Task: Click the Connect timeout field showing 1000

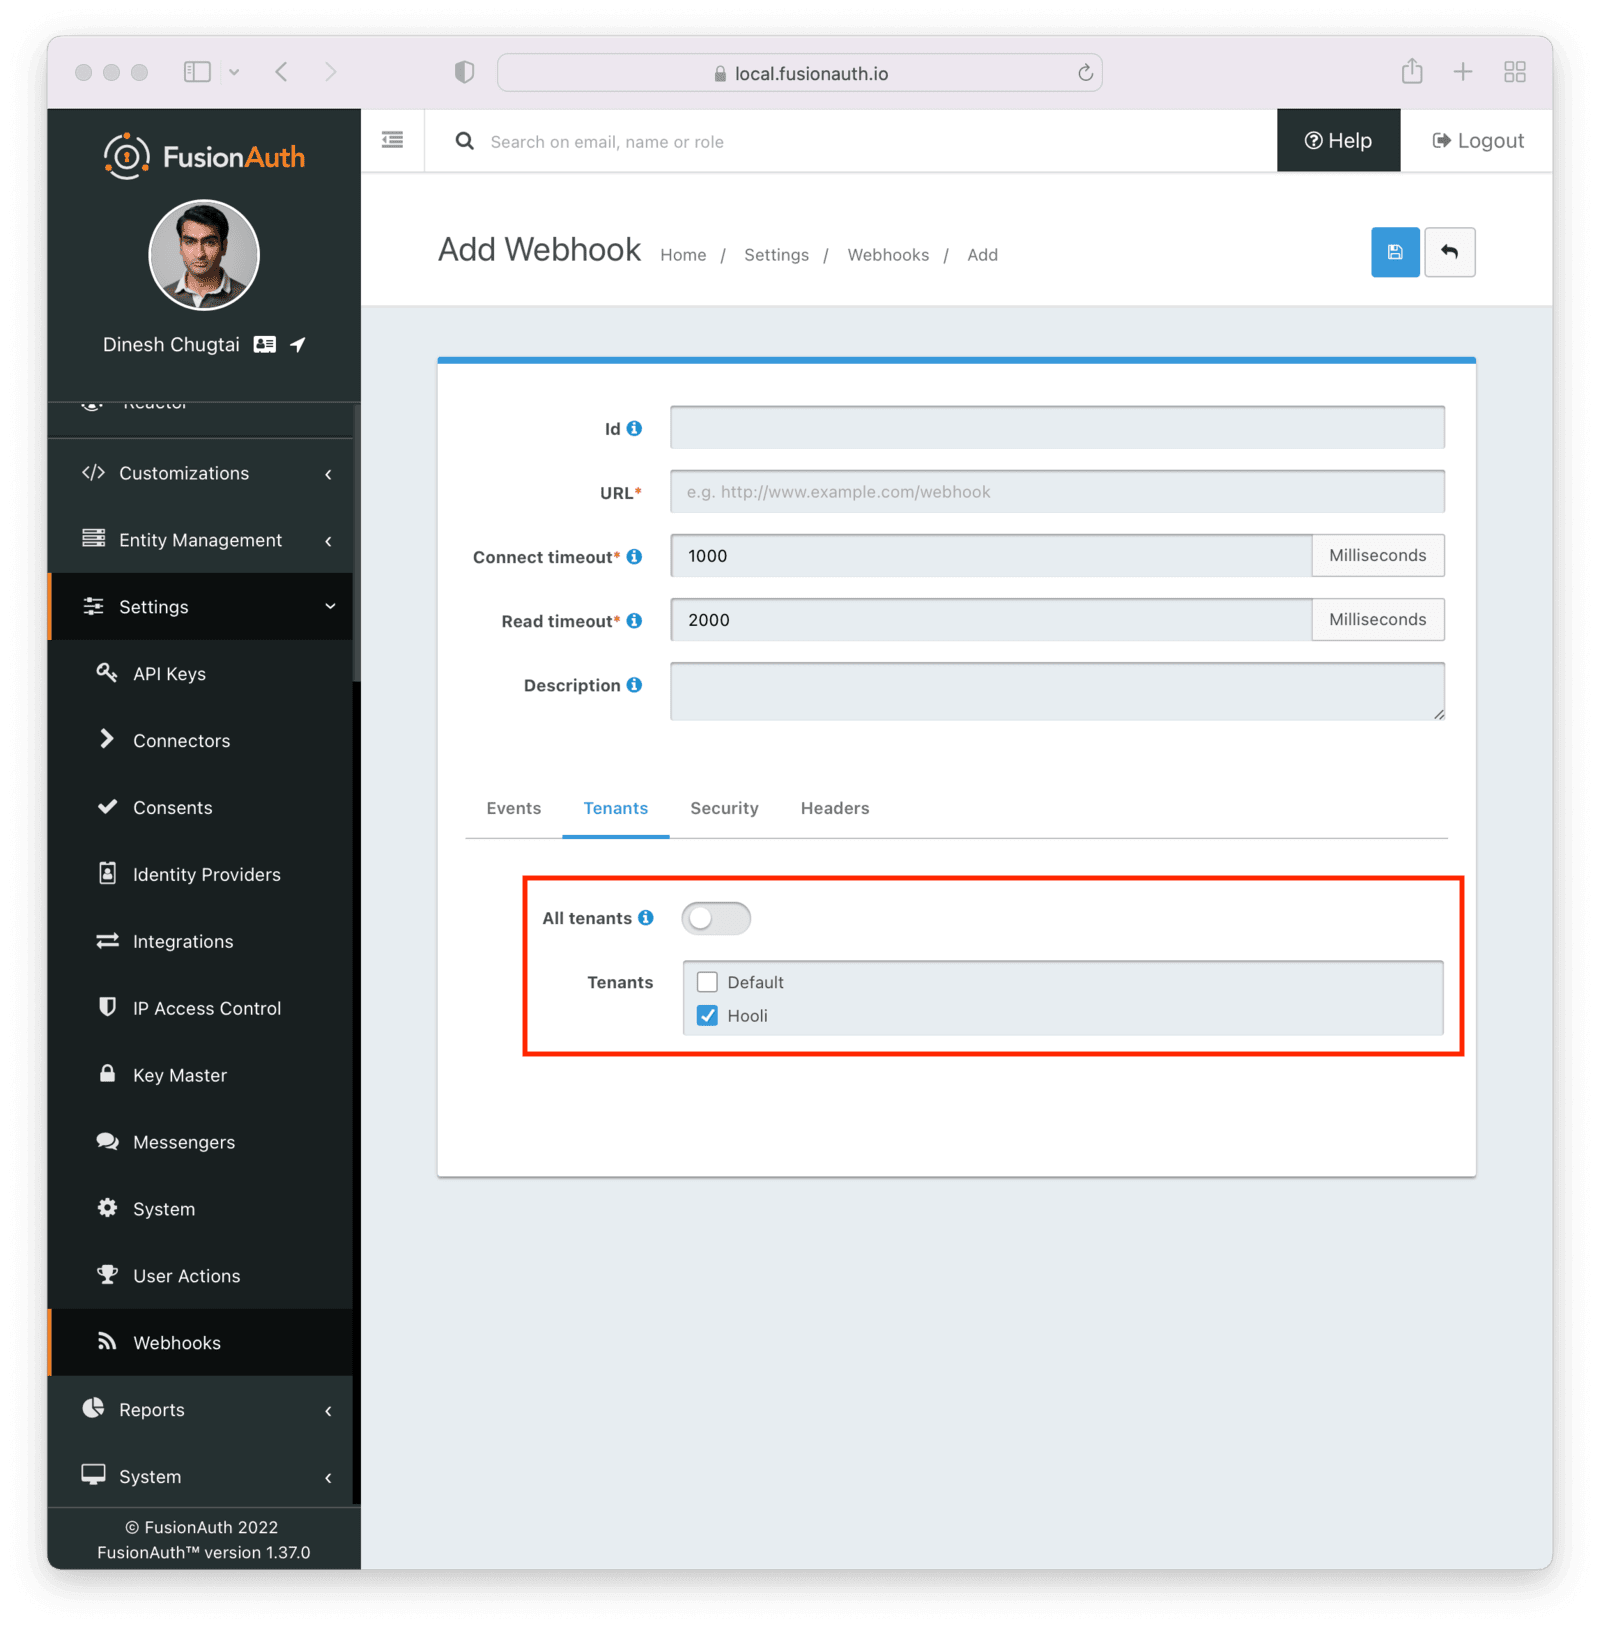Action: (x=991, y=556)
